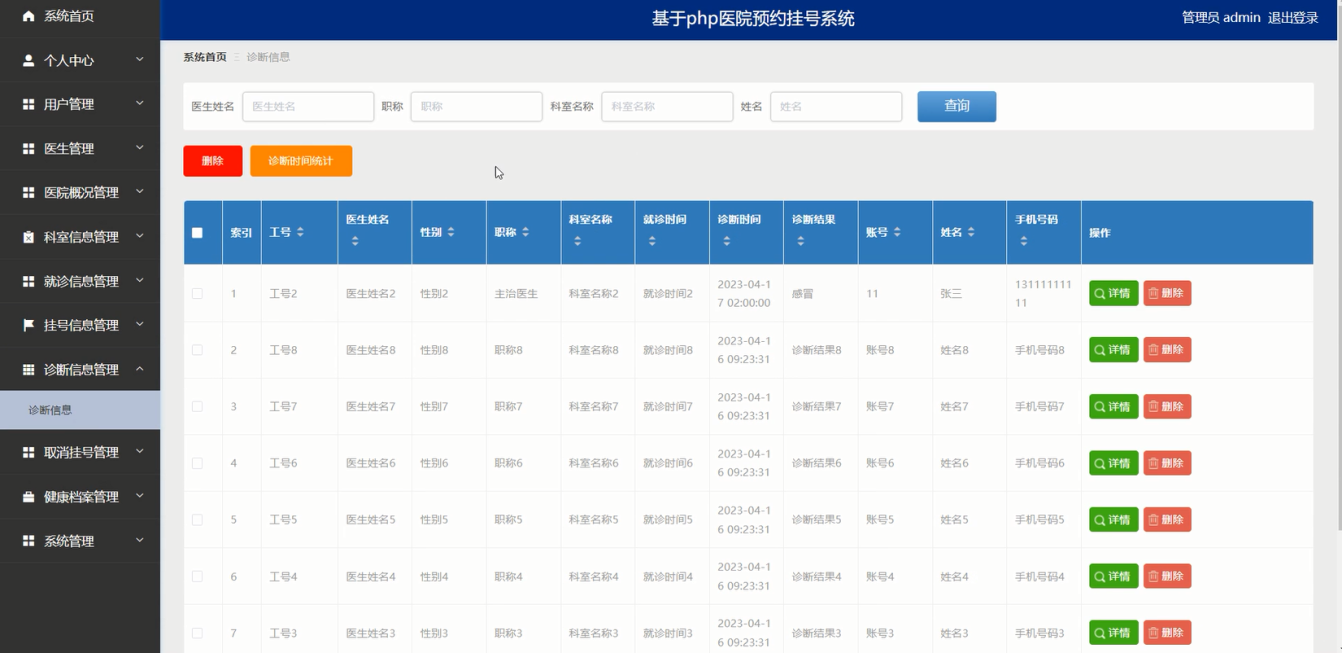The image size is (1342, 653).
Task: Click the grid icon beside 系统管理
Action: tap(28, 540)
